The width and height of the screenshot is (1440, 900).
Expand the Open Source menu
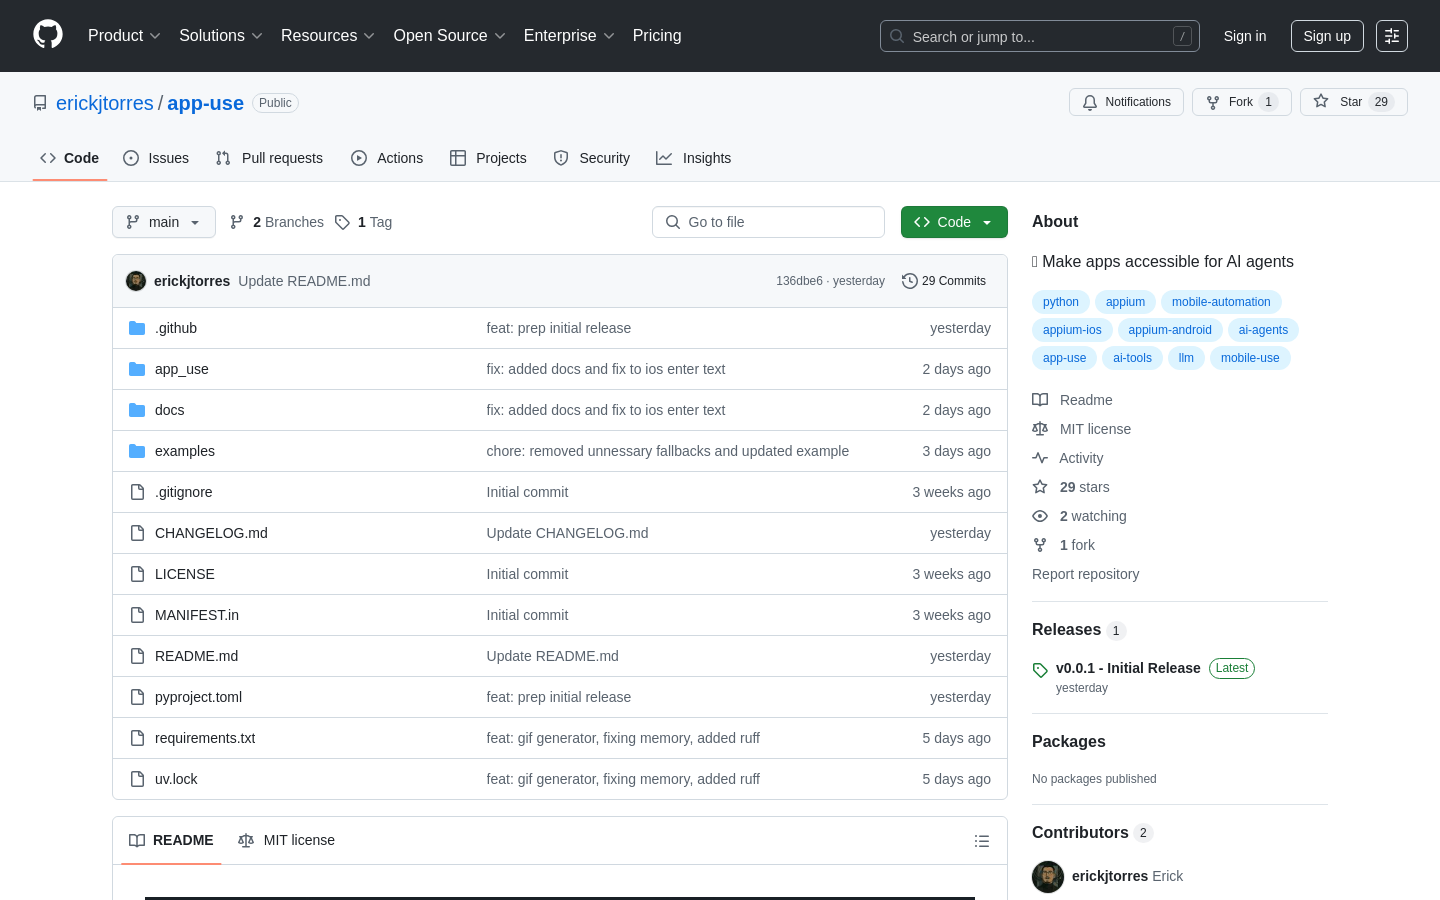[x=450, y=36]
